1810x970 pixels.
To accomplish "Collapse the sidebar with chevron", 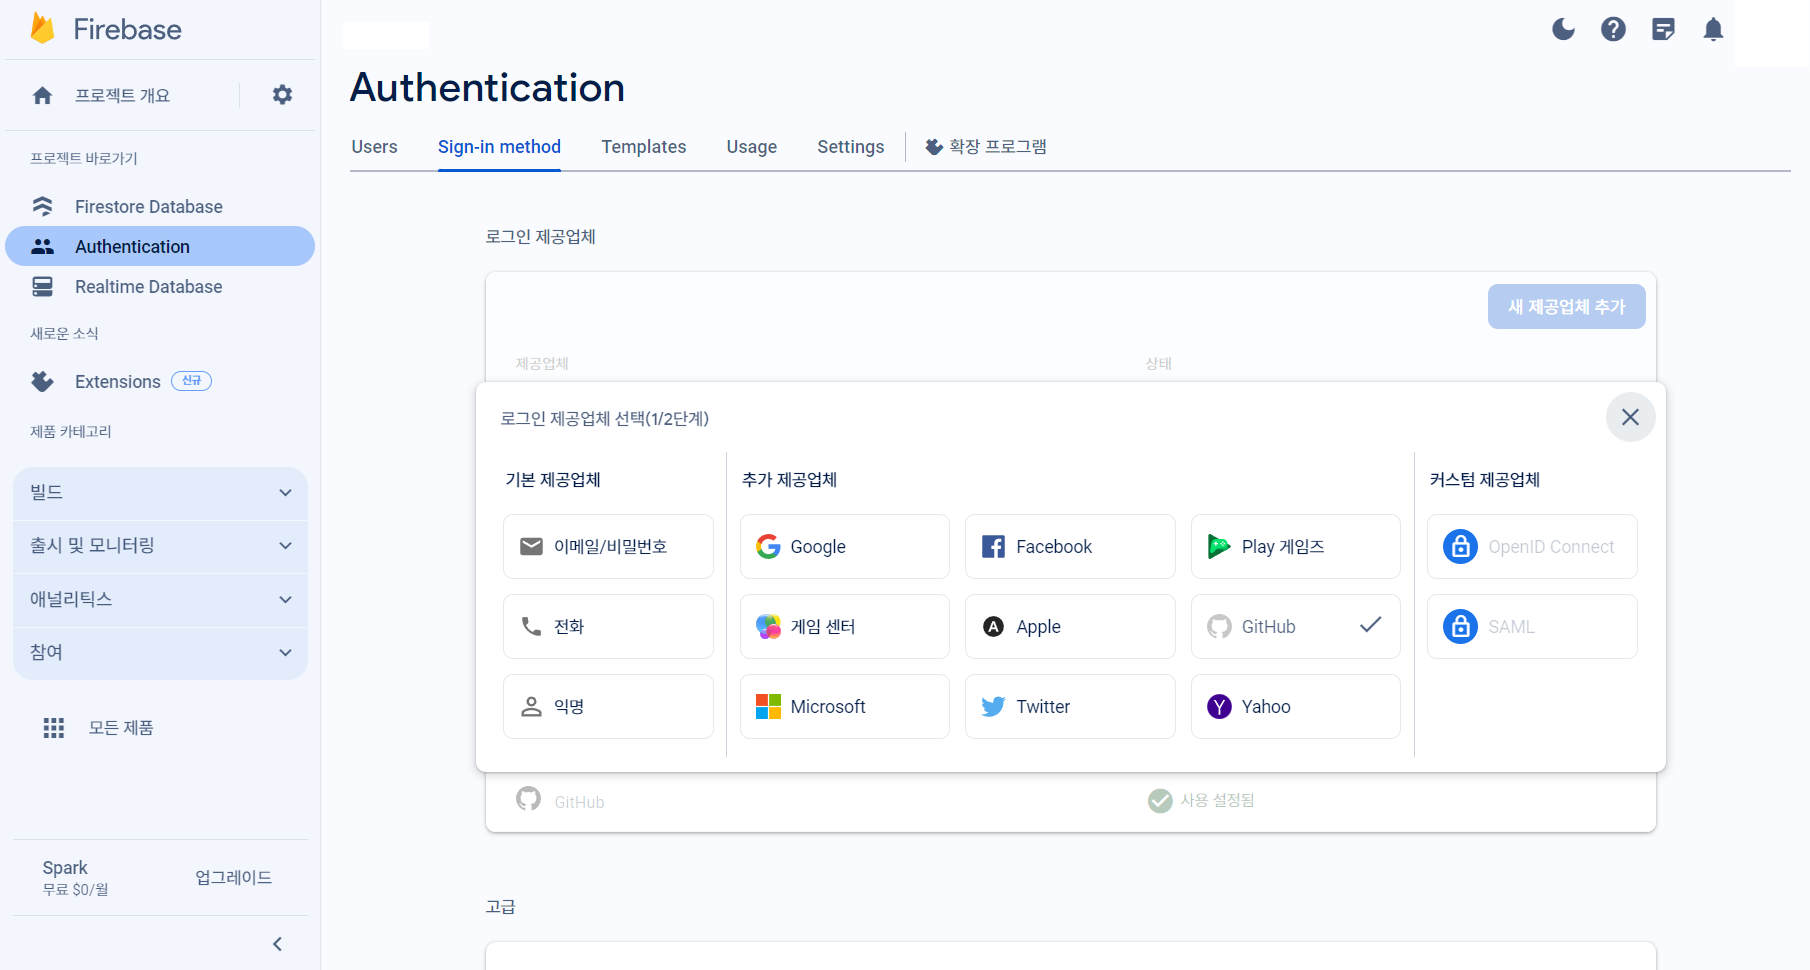I will tap(278, 944).
